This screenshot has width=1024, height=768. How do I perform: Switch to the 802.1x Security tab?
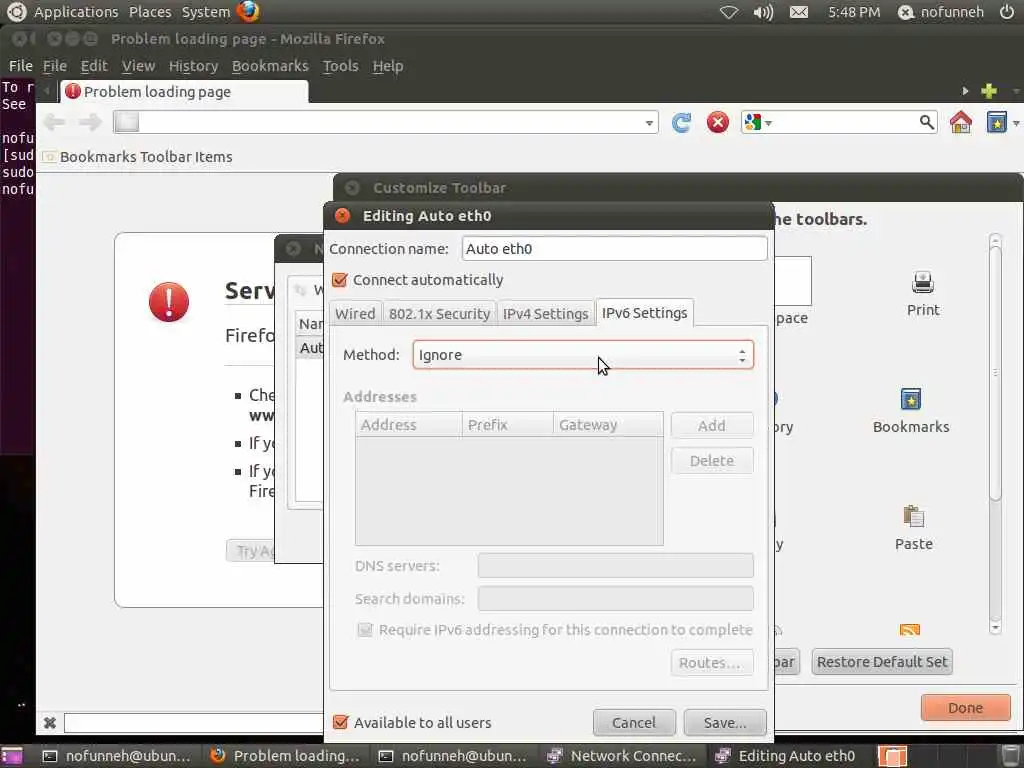[x=440, y=313]
